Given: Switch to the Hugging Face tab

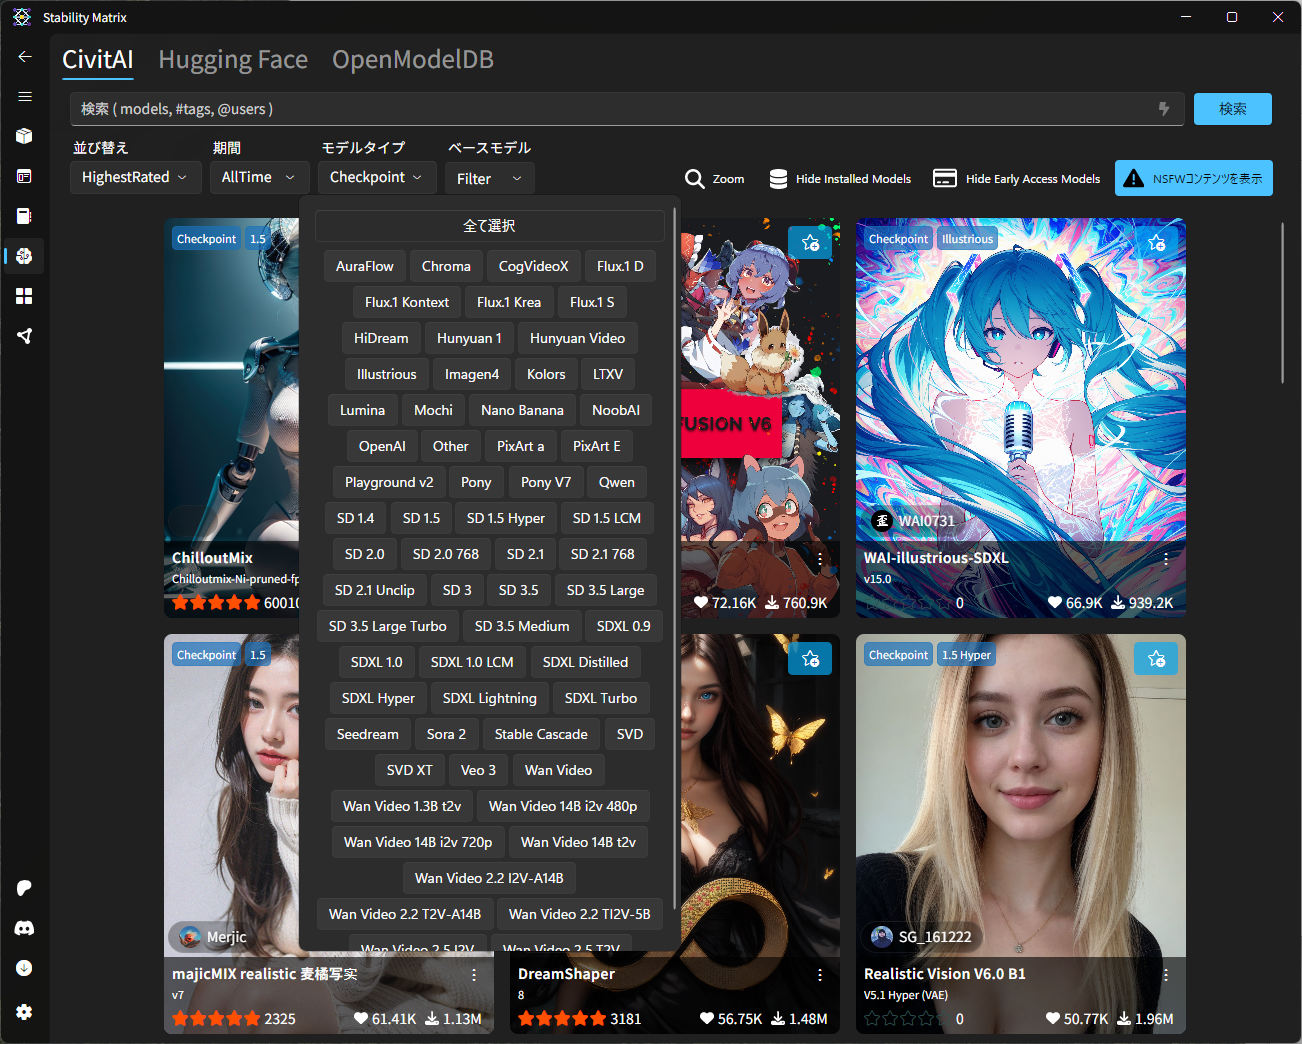Looking at the screenshot, I should pos(233,60).
